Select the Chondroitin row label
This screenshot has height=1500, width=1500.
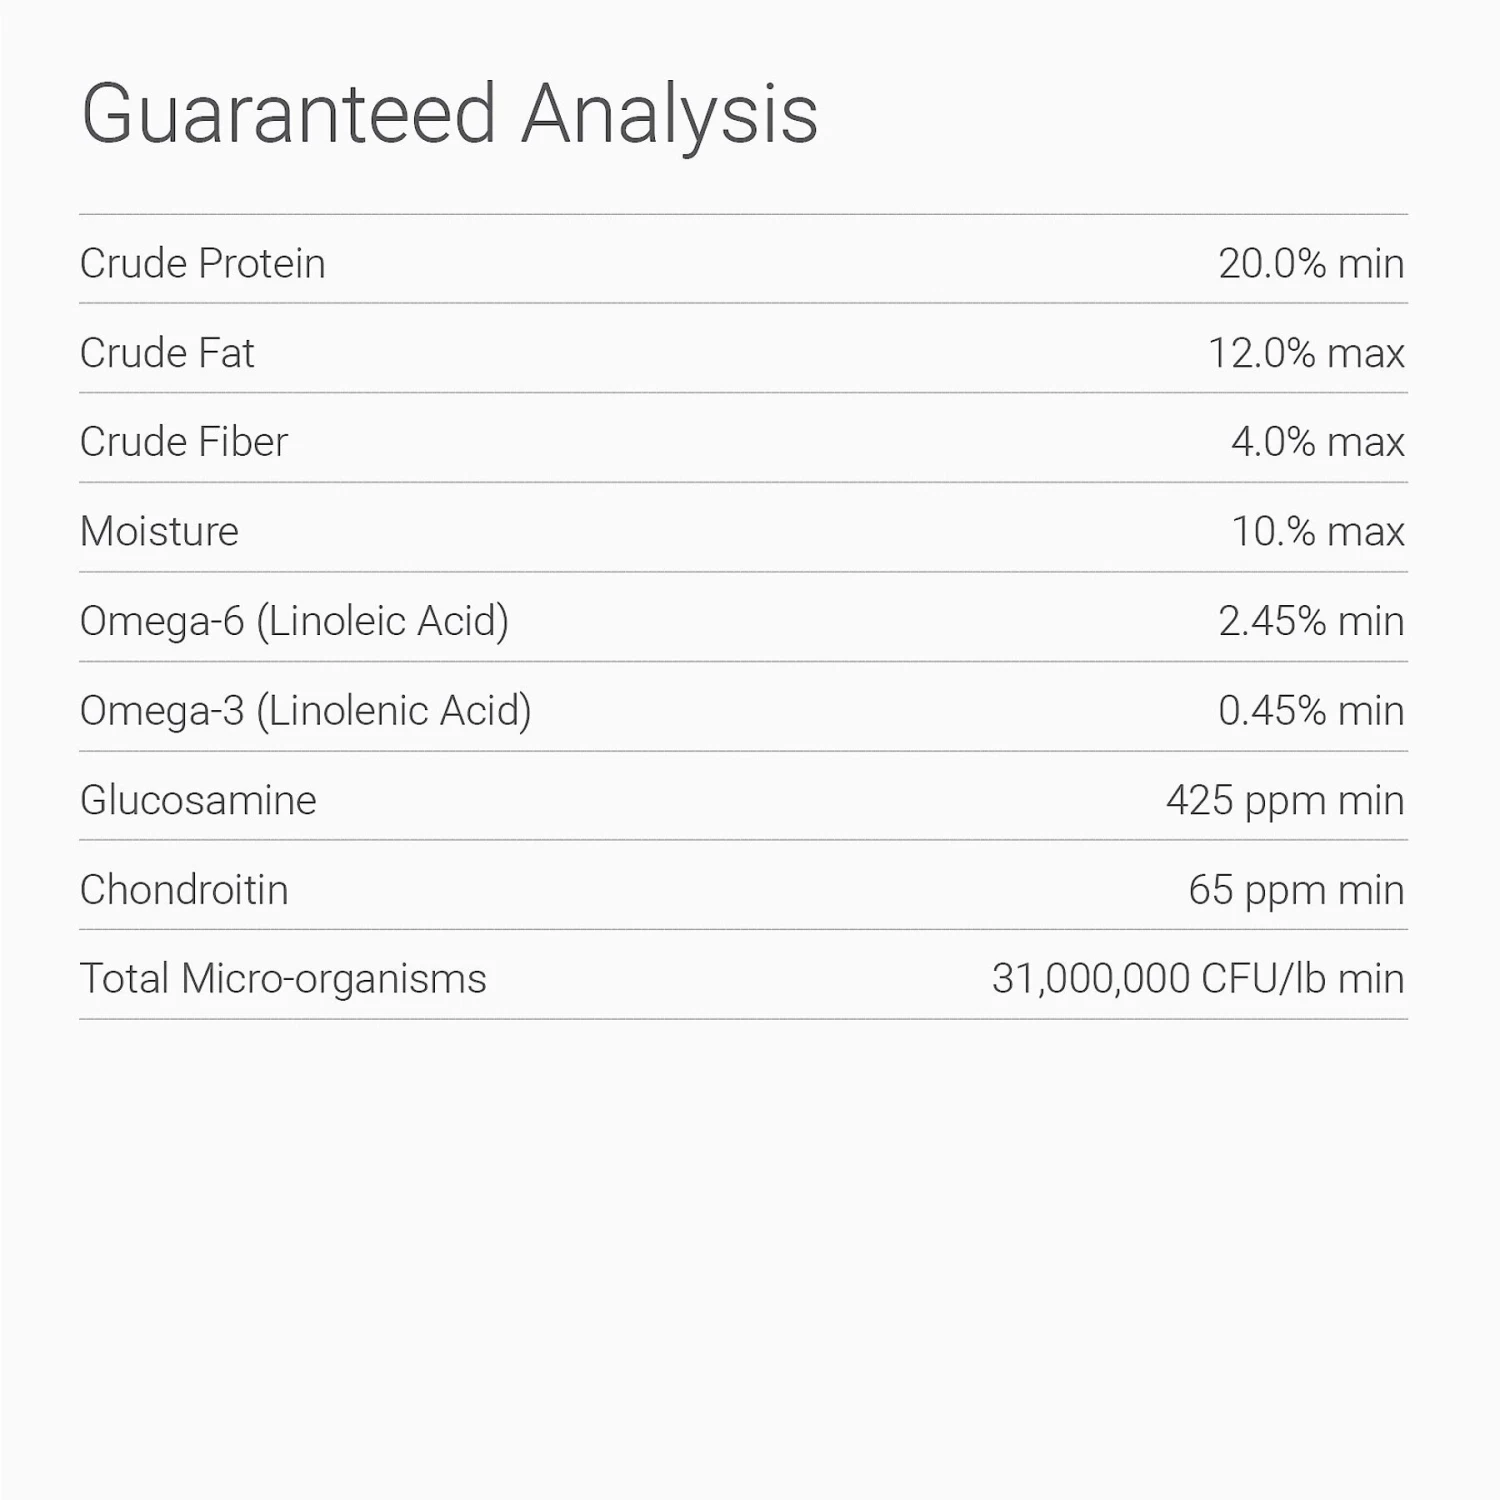(x=184, y=890)
